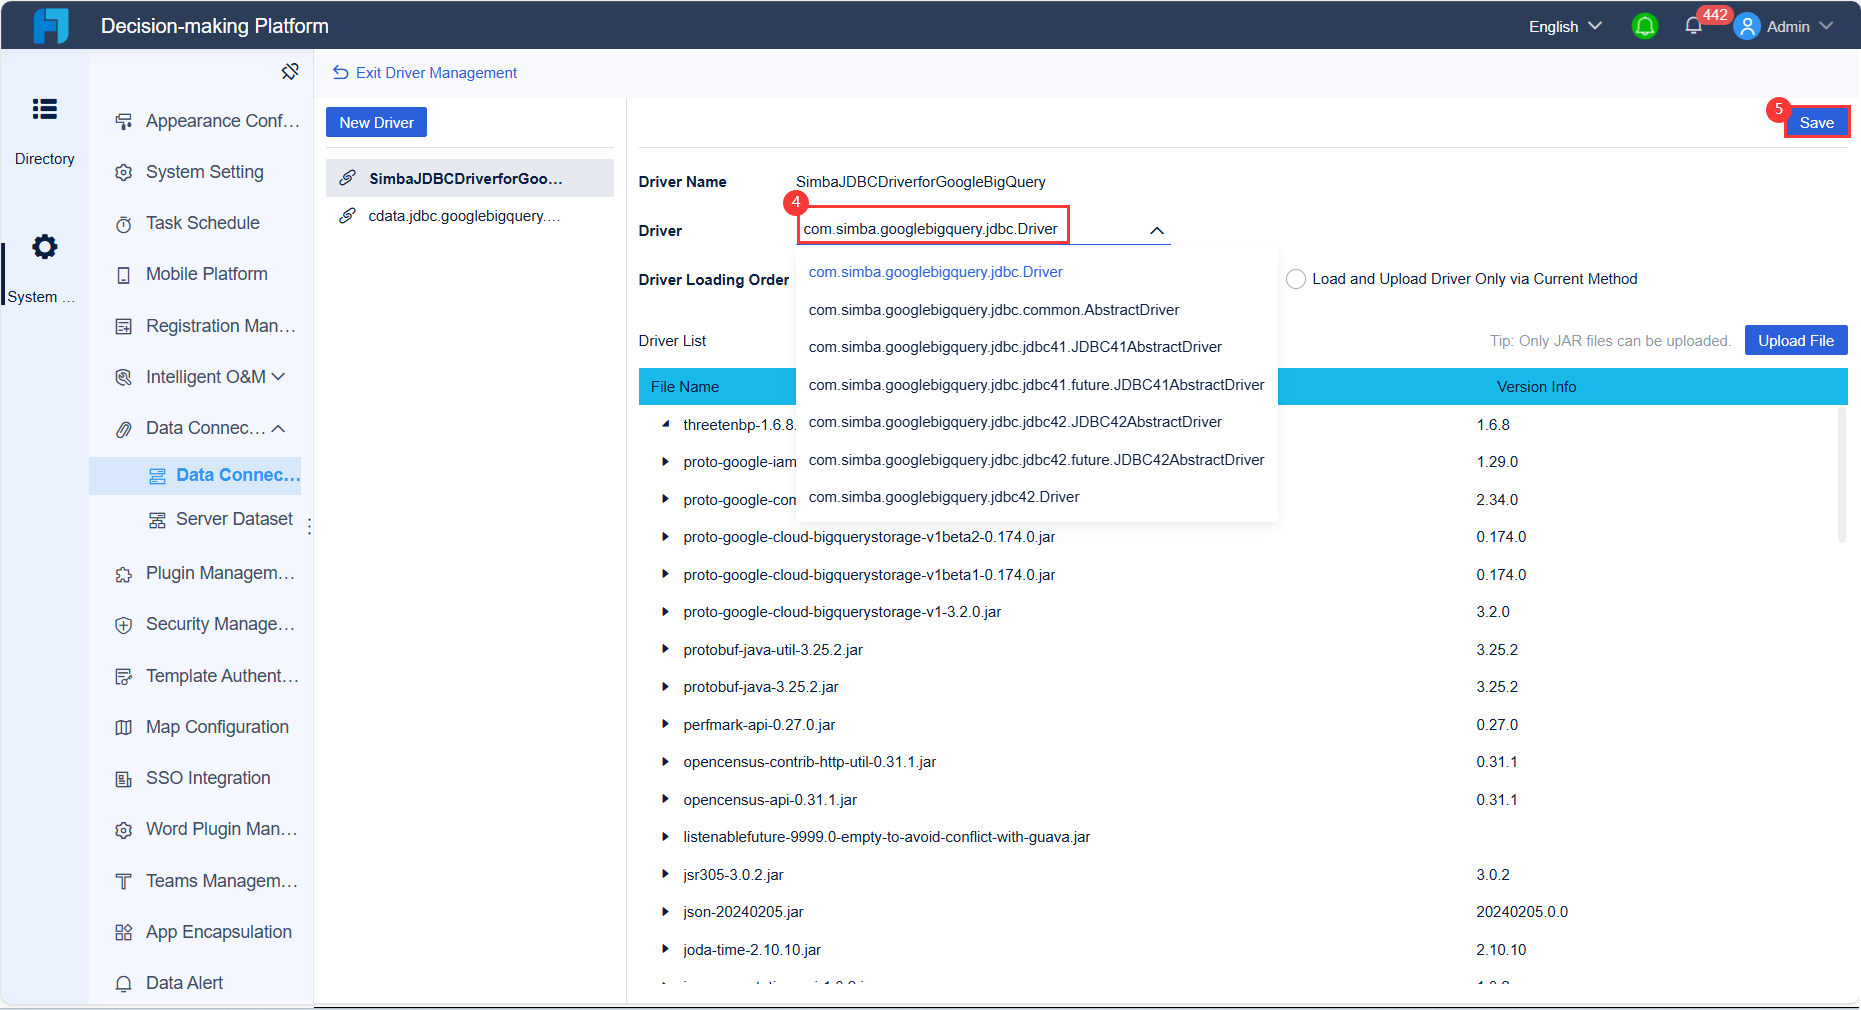This screenshot has height=1010, width=1861.
Task: Open the Directory panel icon
Action: [44, 109]
